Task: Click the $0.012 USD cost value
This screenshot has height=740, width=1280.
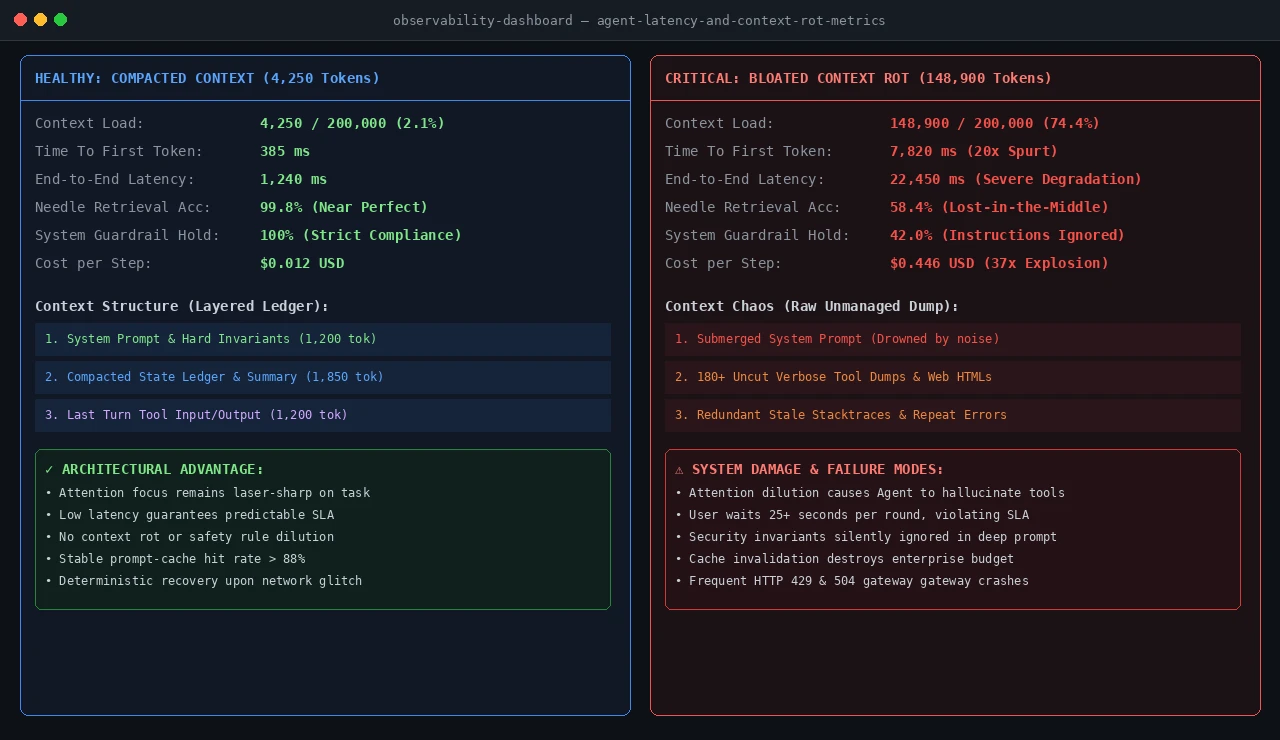Action: [302, 263]
